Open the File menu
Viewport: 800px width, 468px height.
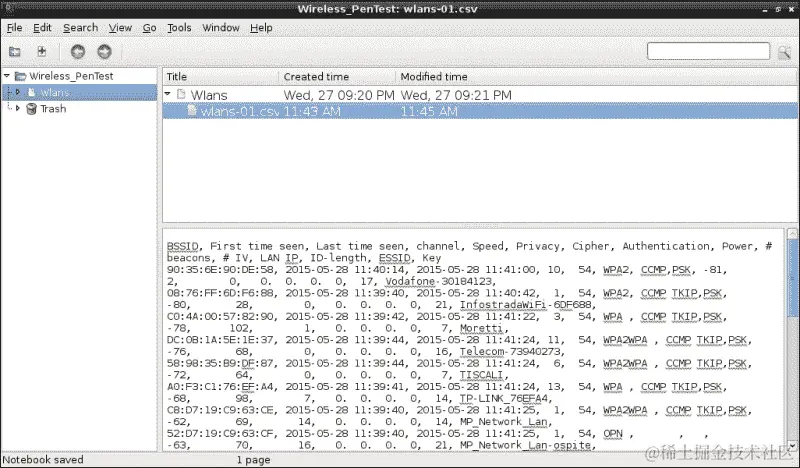pos(14,28)
